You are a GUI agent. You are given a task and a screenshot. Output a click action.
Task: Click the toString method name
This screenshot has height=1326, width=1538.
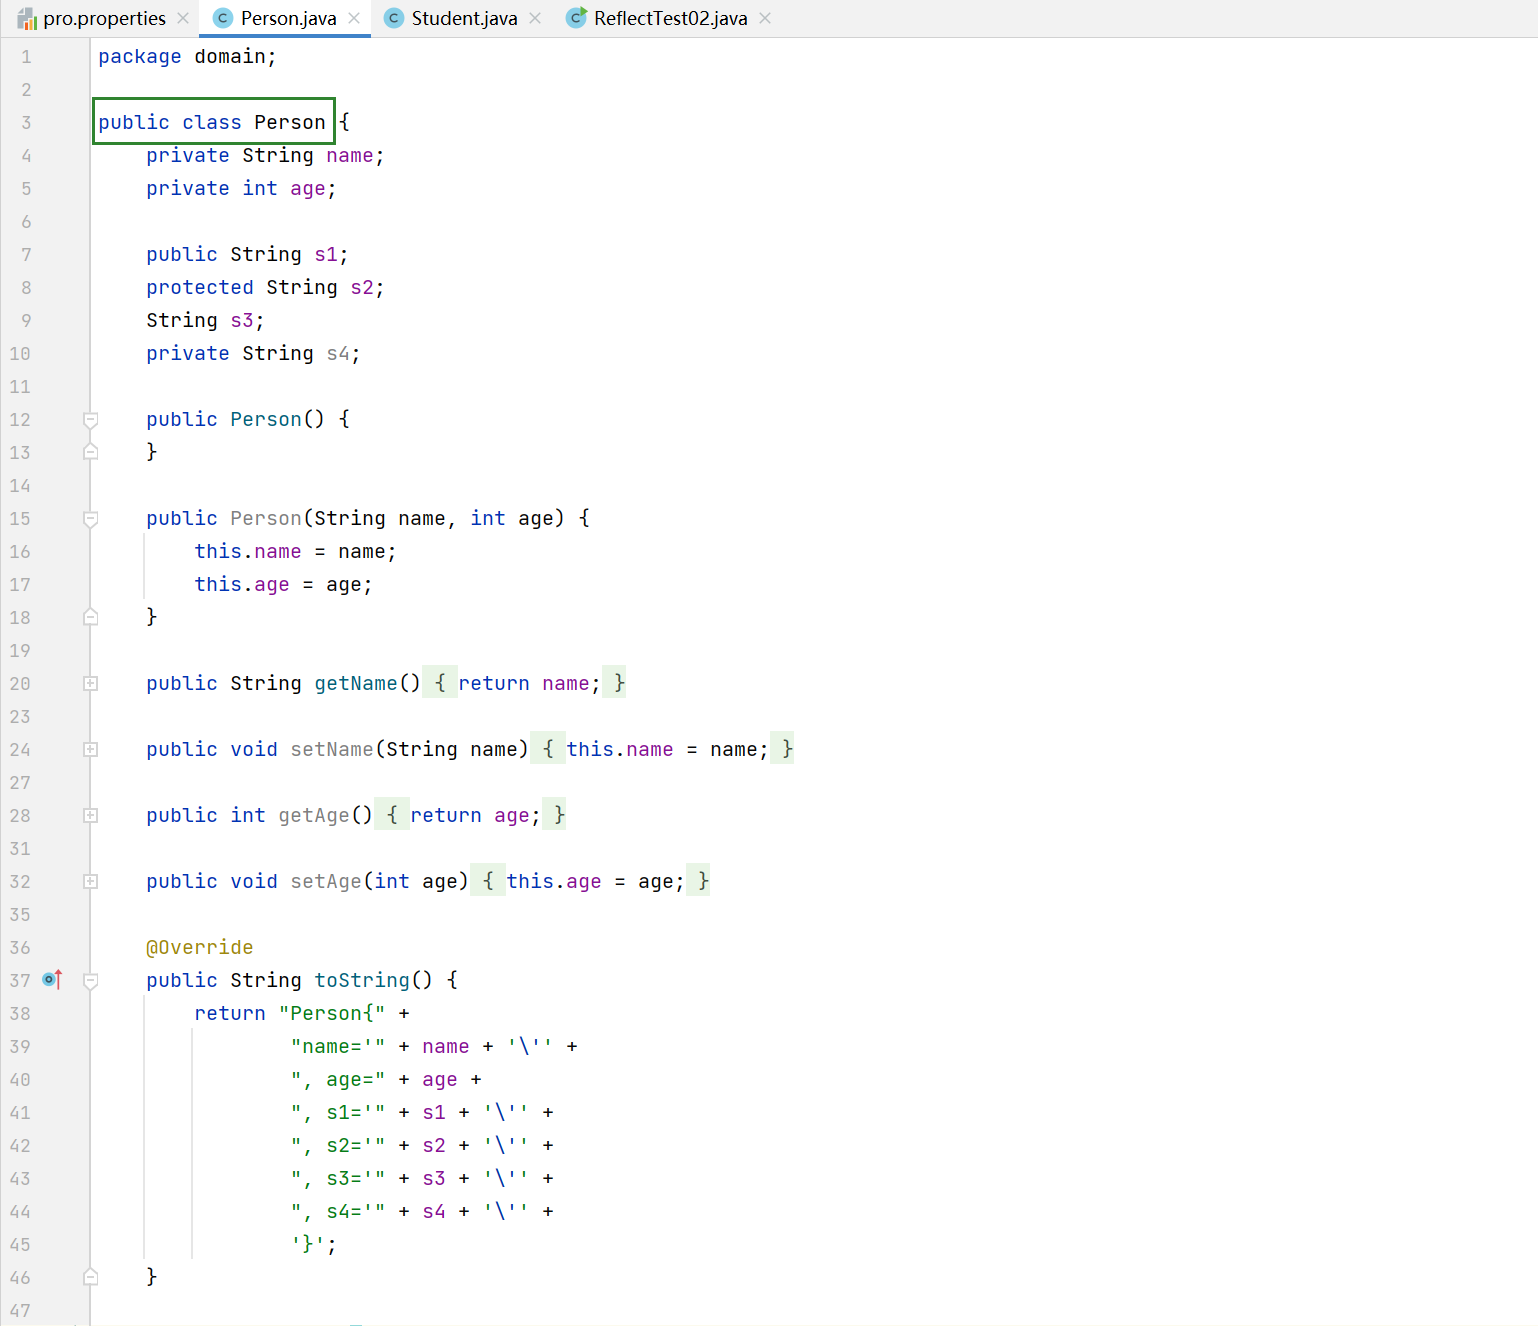pyautogui.click(x=362, y=981)
